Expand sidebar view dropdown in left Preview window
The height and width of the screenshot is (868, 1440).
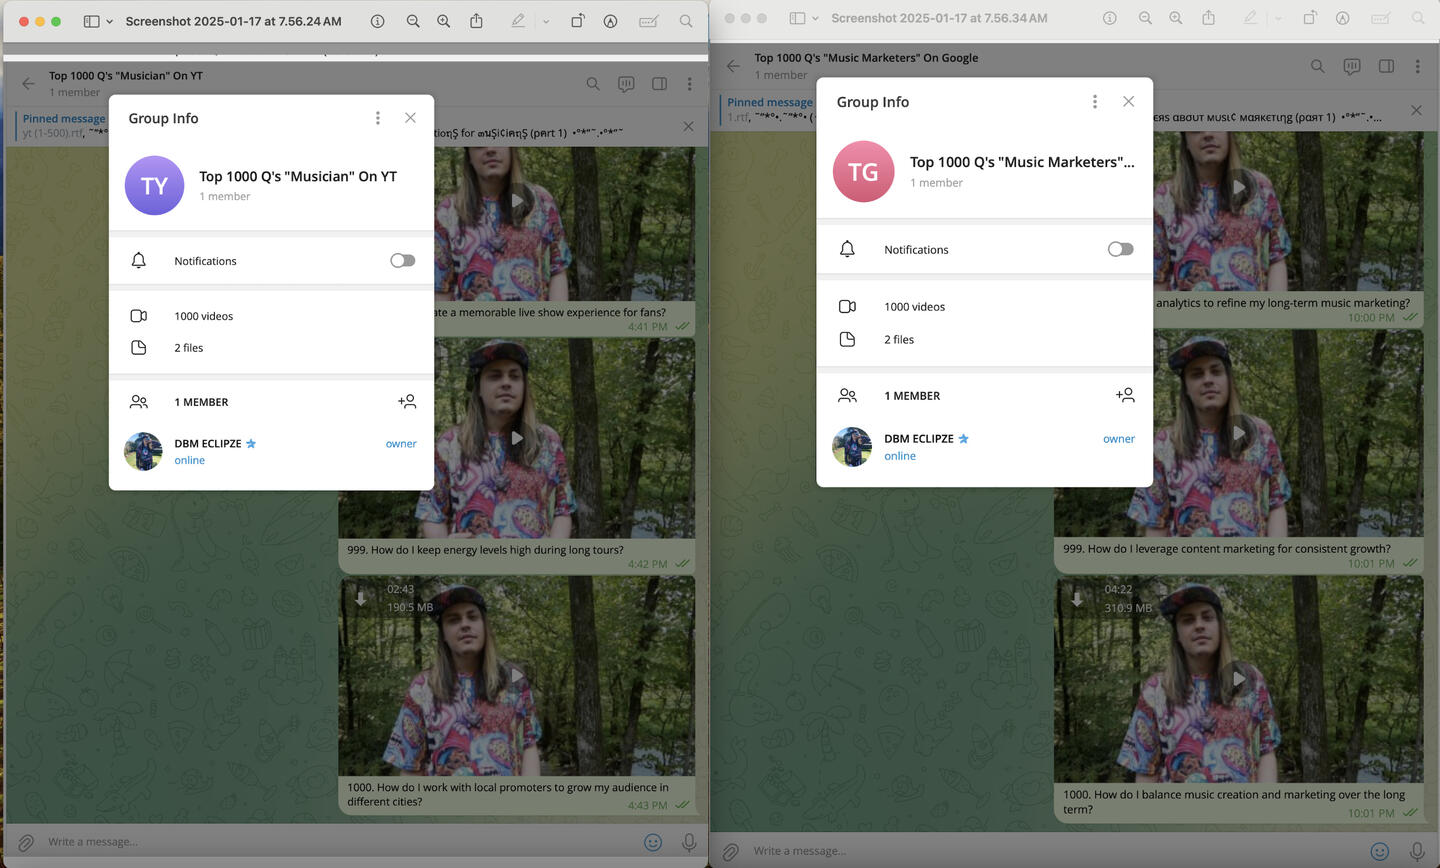(109, 21)
